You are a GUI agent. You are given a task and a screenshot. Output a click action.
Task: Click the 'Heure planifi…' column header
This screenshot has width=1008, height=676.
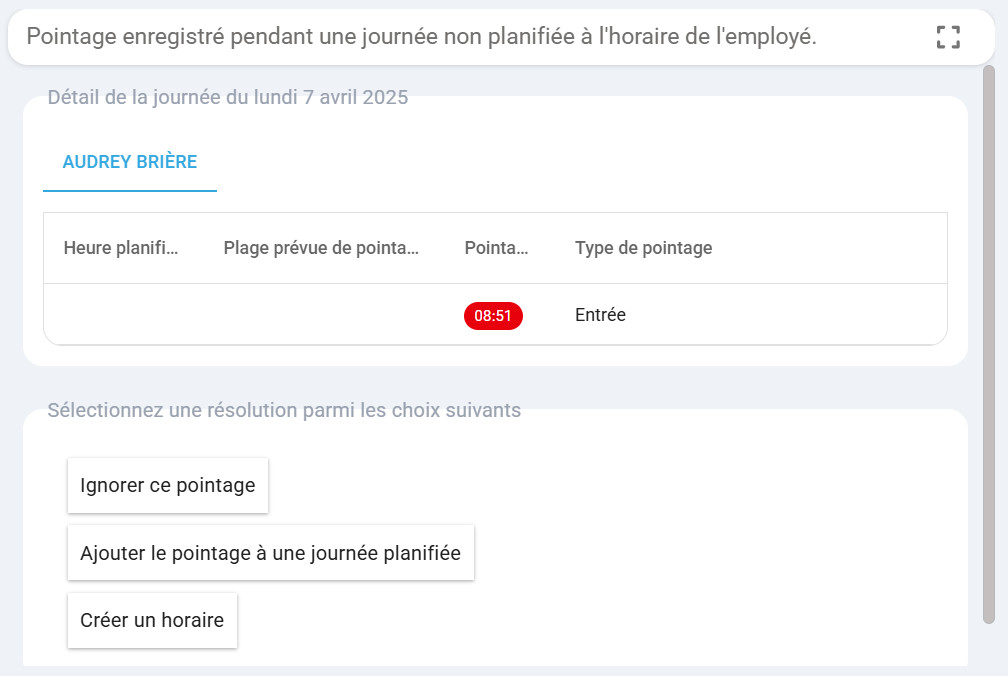[x=121, y=248]
